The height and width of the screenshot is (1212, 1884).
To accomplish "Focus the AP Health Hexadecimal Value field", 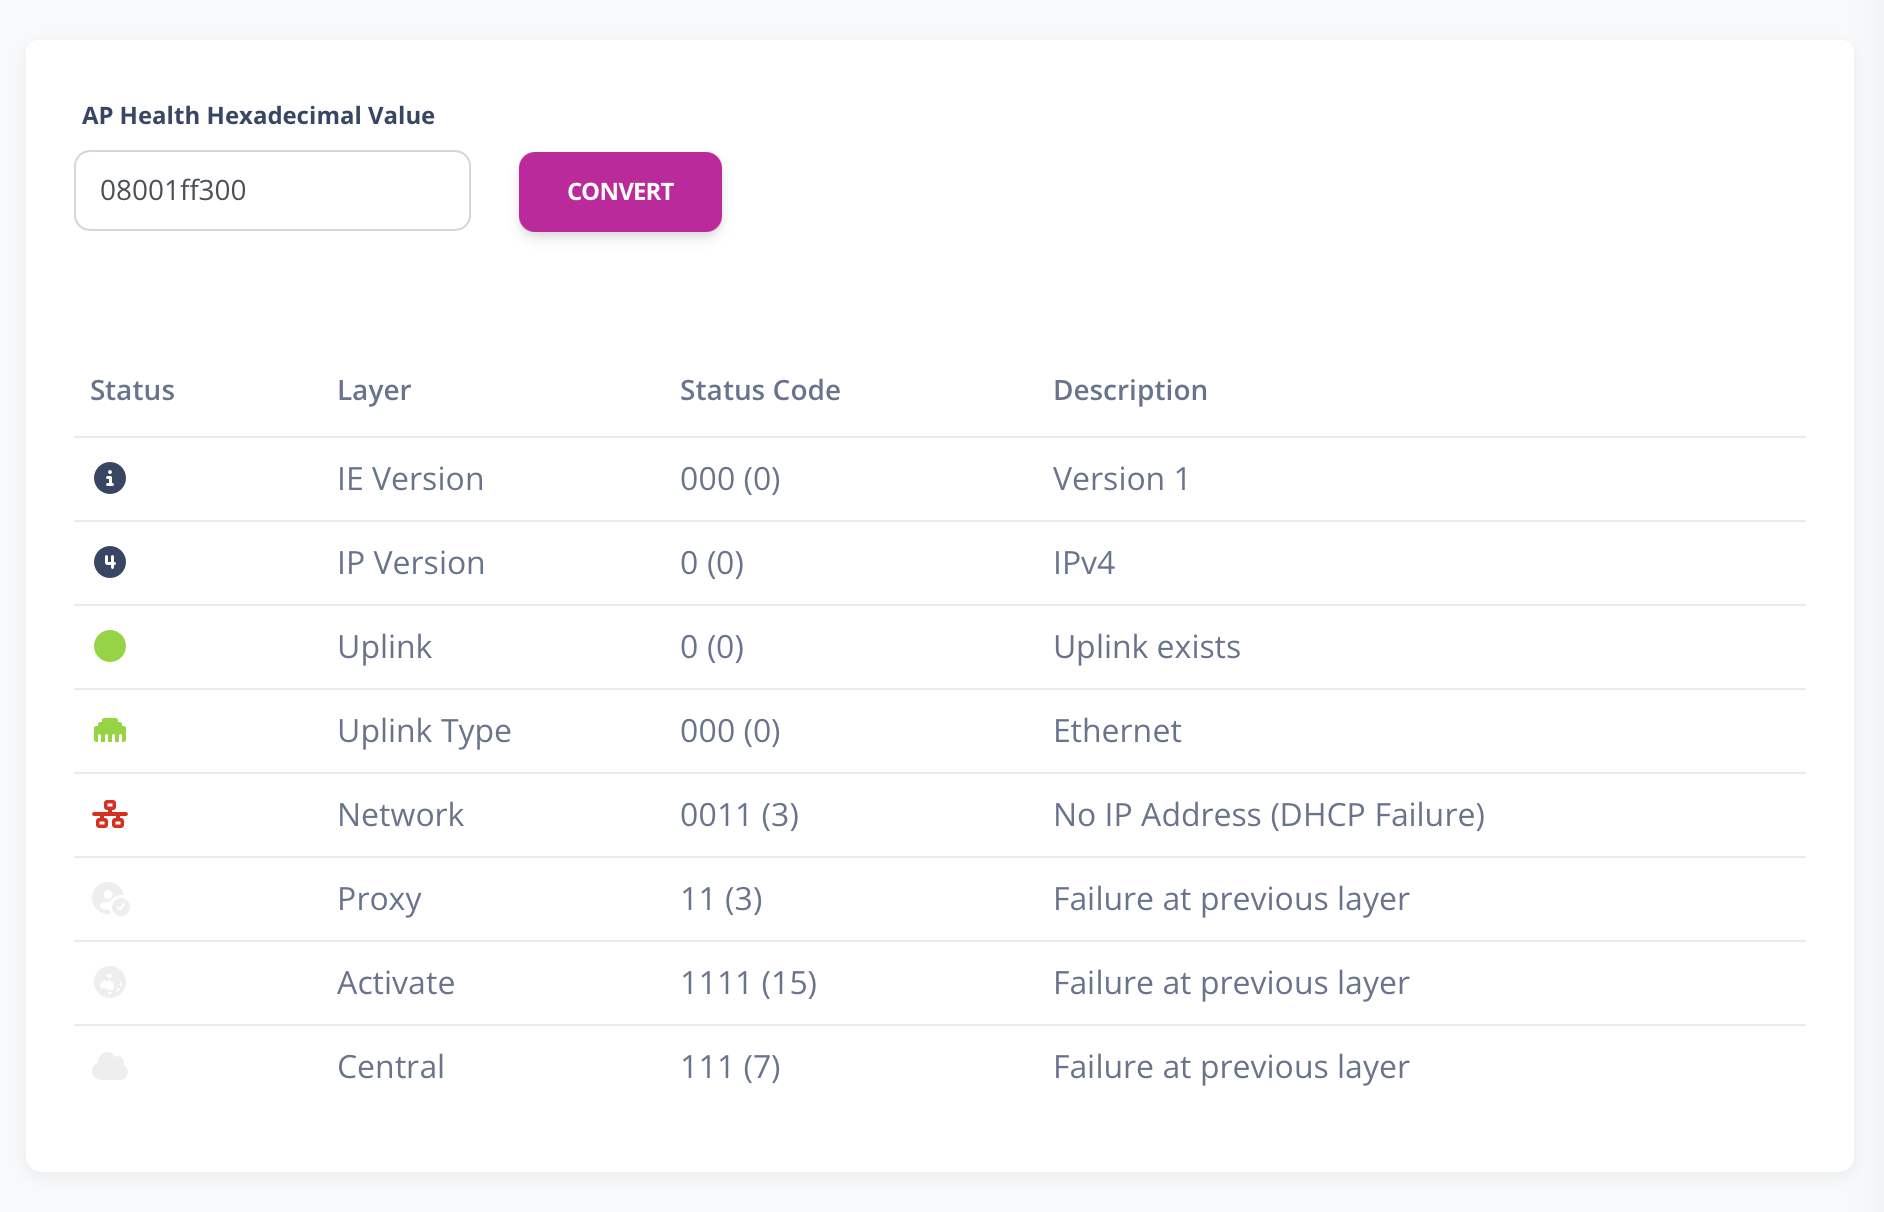I will (x=272, y=191).
